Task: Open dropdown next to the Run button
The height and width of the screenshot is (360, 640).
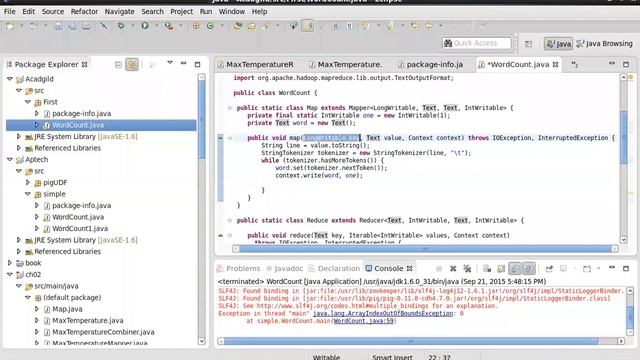Action: (x=156, y=26)
